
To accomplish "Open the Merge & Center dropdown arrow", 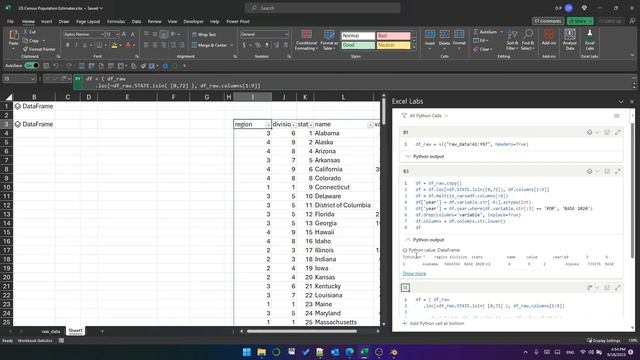I will [231, 45].
